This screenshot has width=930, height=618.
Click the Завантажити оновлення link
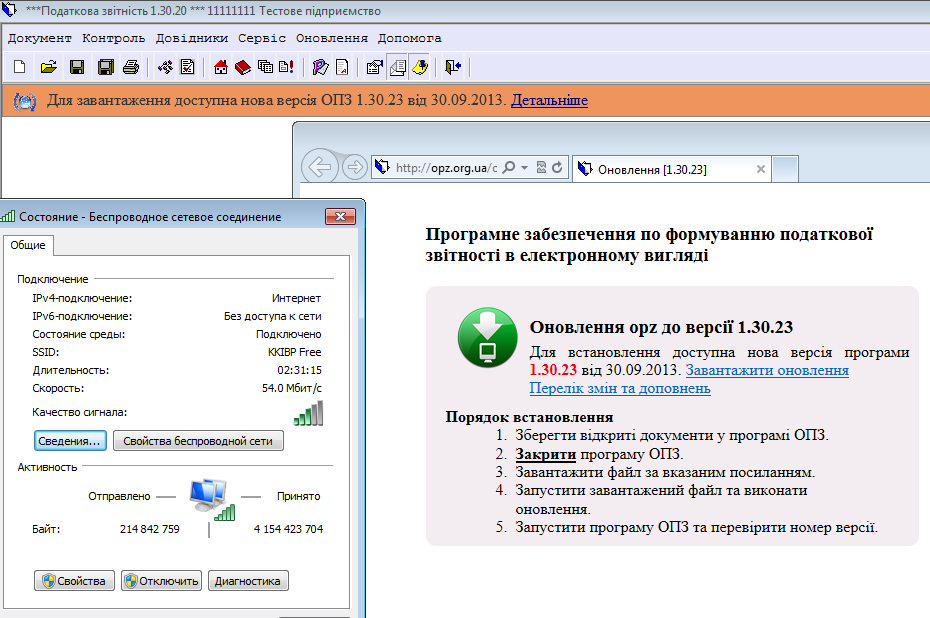pyautogui.click(x=767, y=370)
